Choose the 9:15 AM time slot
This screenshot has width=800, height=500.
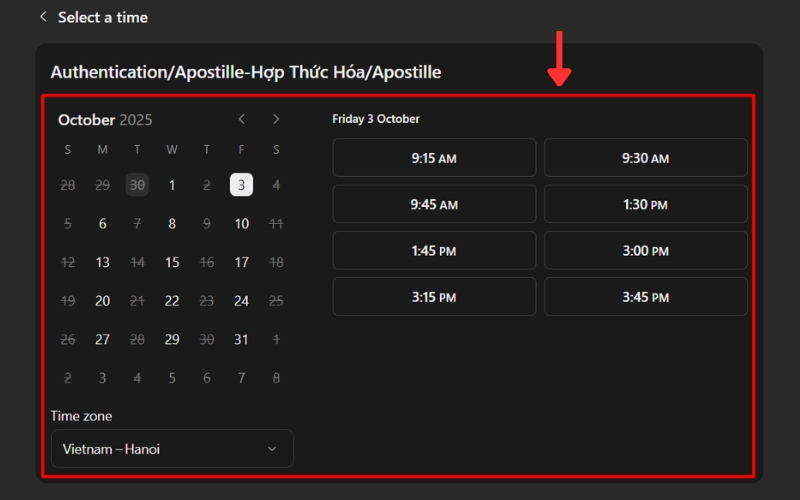click(x=434, y=158)
